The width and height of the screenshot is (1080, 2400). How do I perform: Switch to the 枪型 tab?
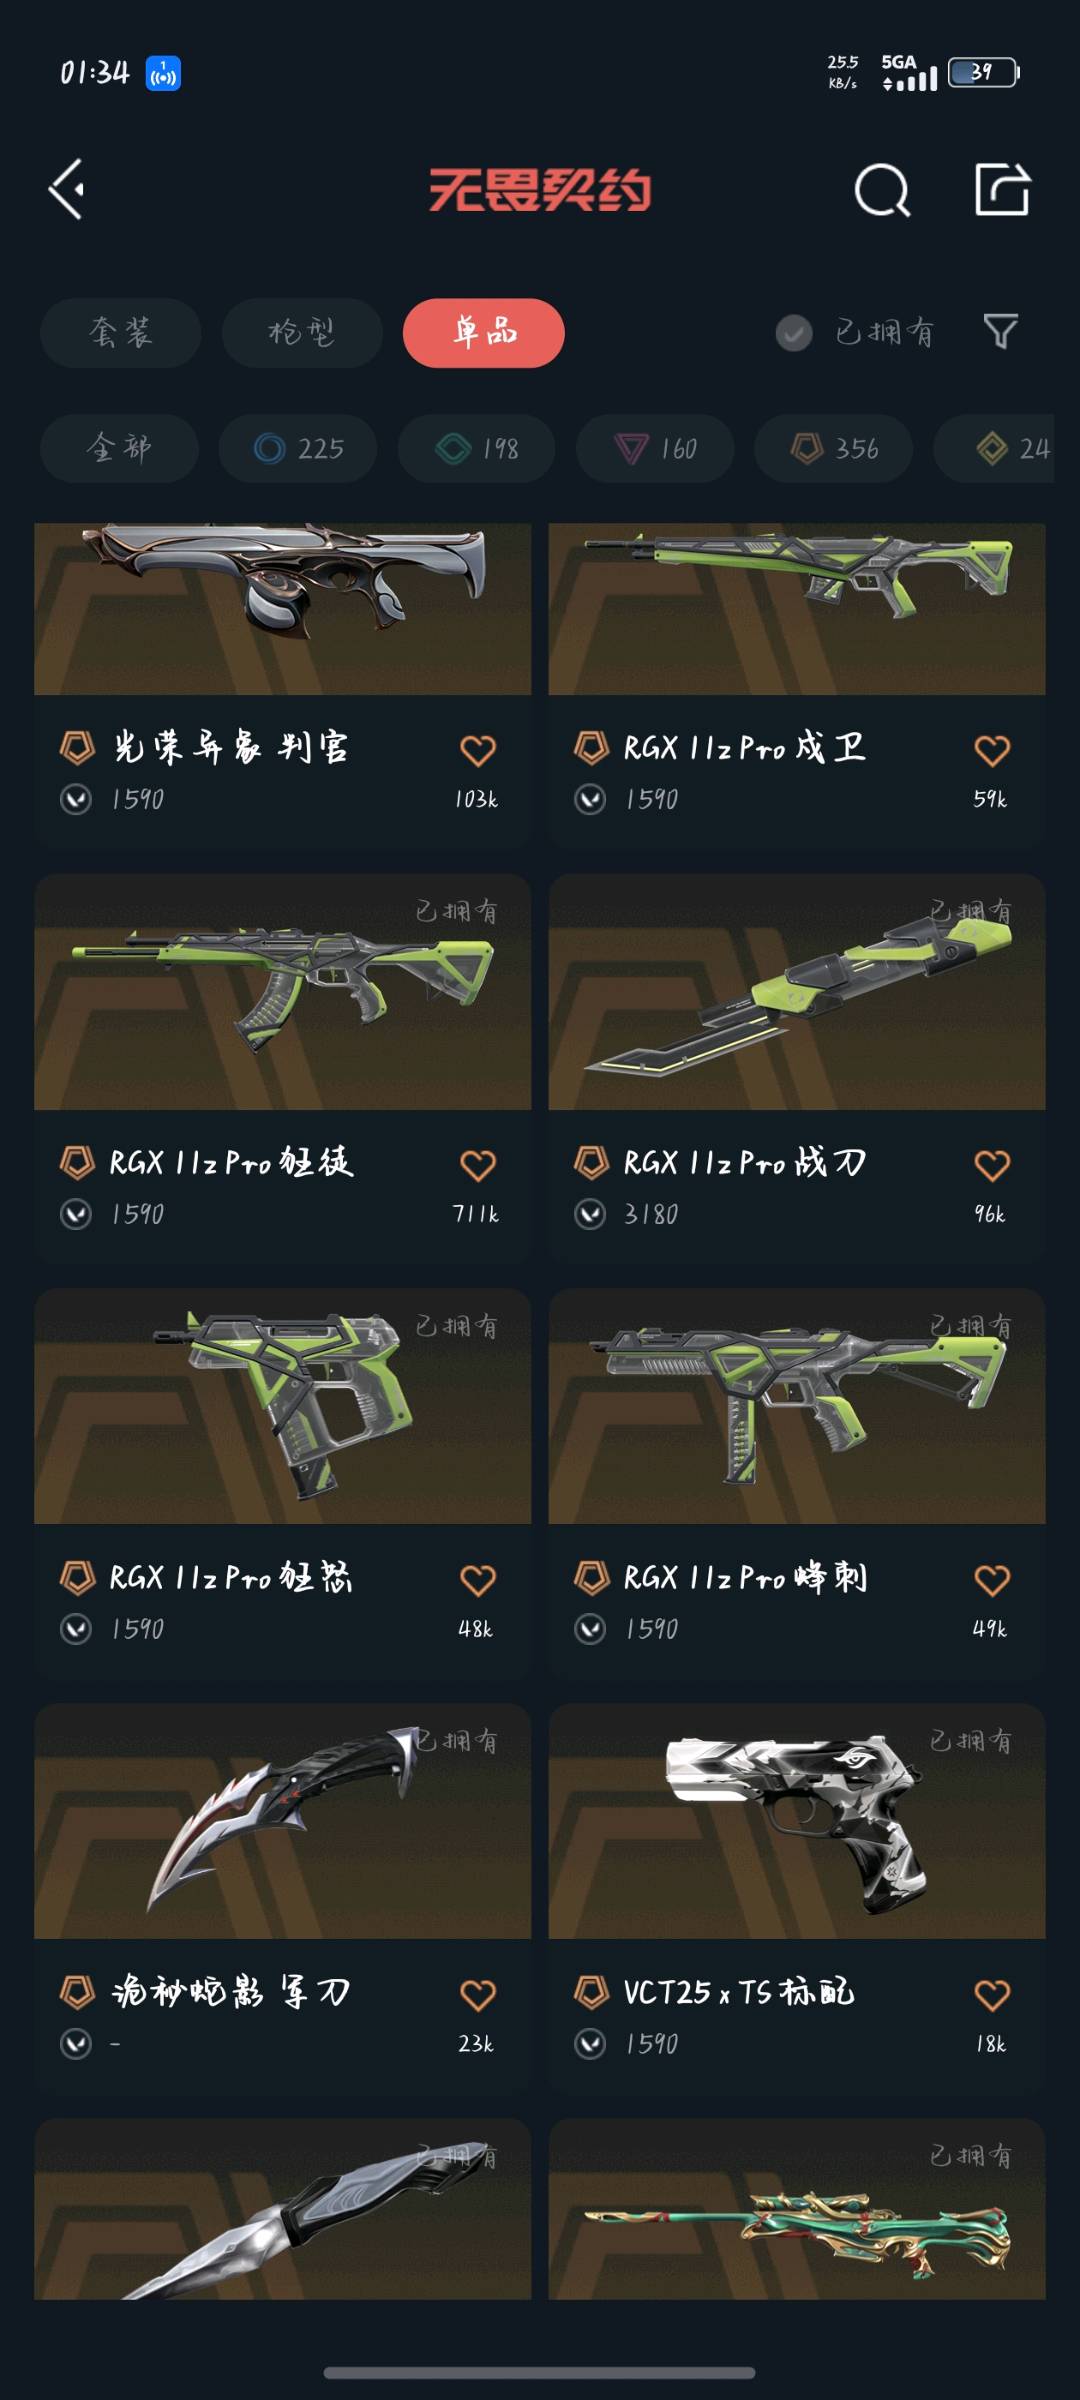coord(302,333)
